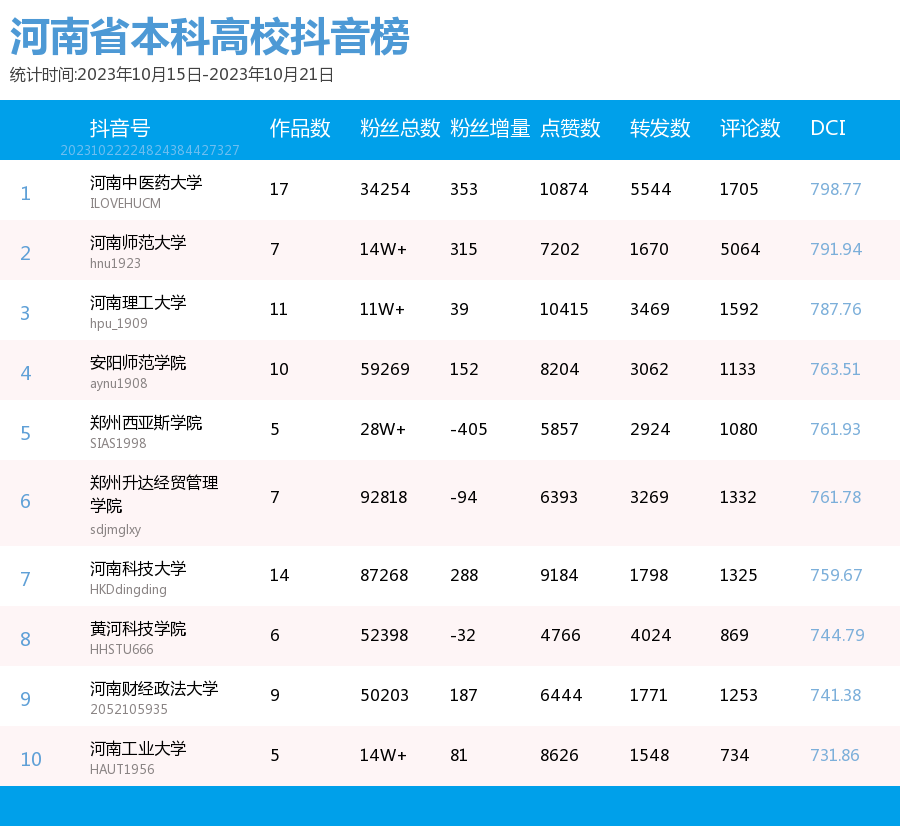The image size is (900, 826).
Task: Click DCI value 761.78
Action: tap(835, 497)
